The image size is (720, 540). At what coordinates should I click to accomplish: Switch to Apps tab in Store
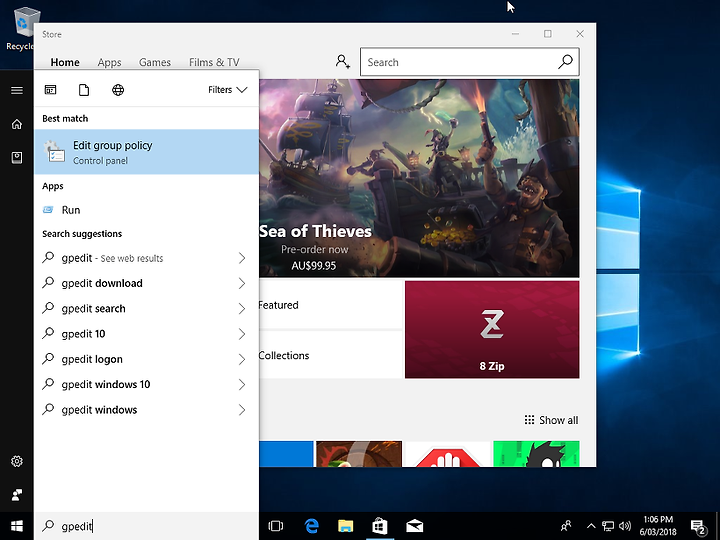point(109,62)
